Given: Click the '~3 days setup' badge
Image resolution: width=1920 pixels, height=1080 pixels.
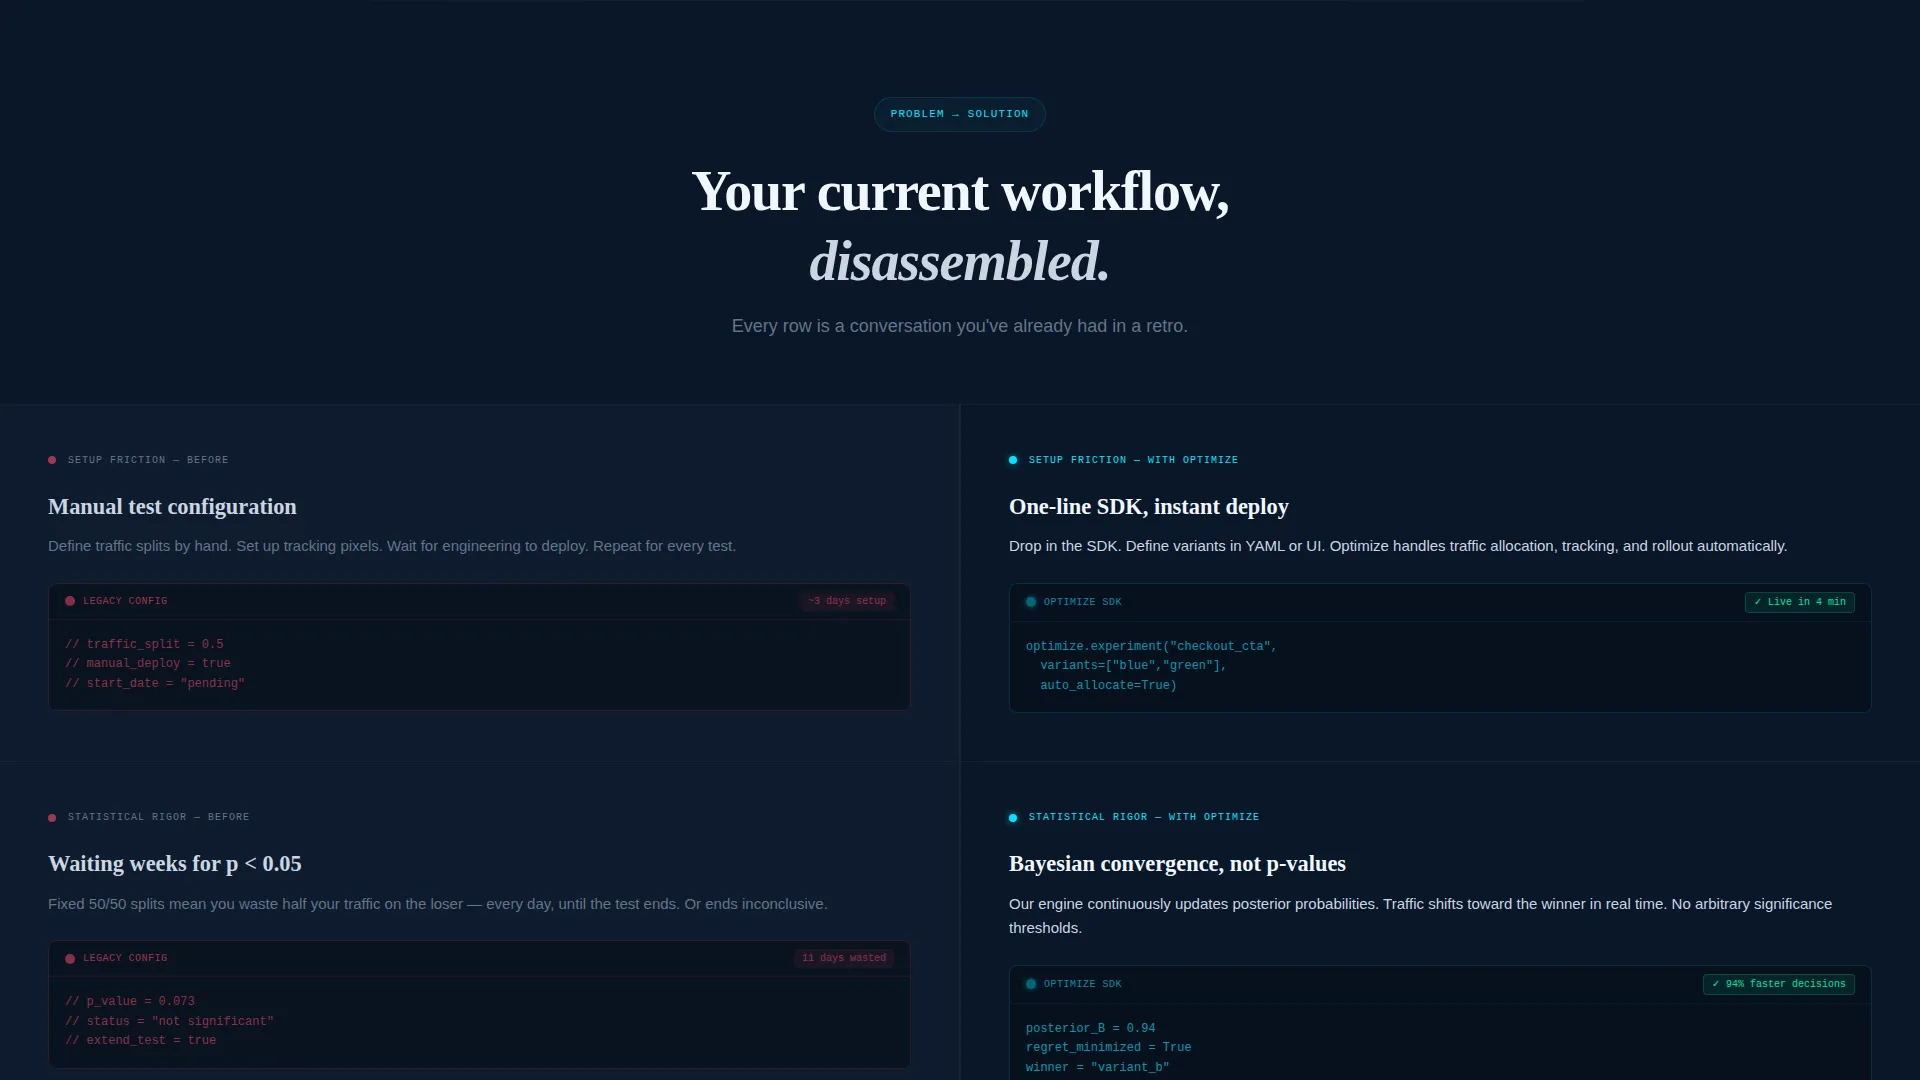Looking at the screenshot, I should pyautogui.click(x=847, y=601).
